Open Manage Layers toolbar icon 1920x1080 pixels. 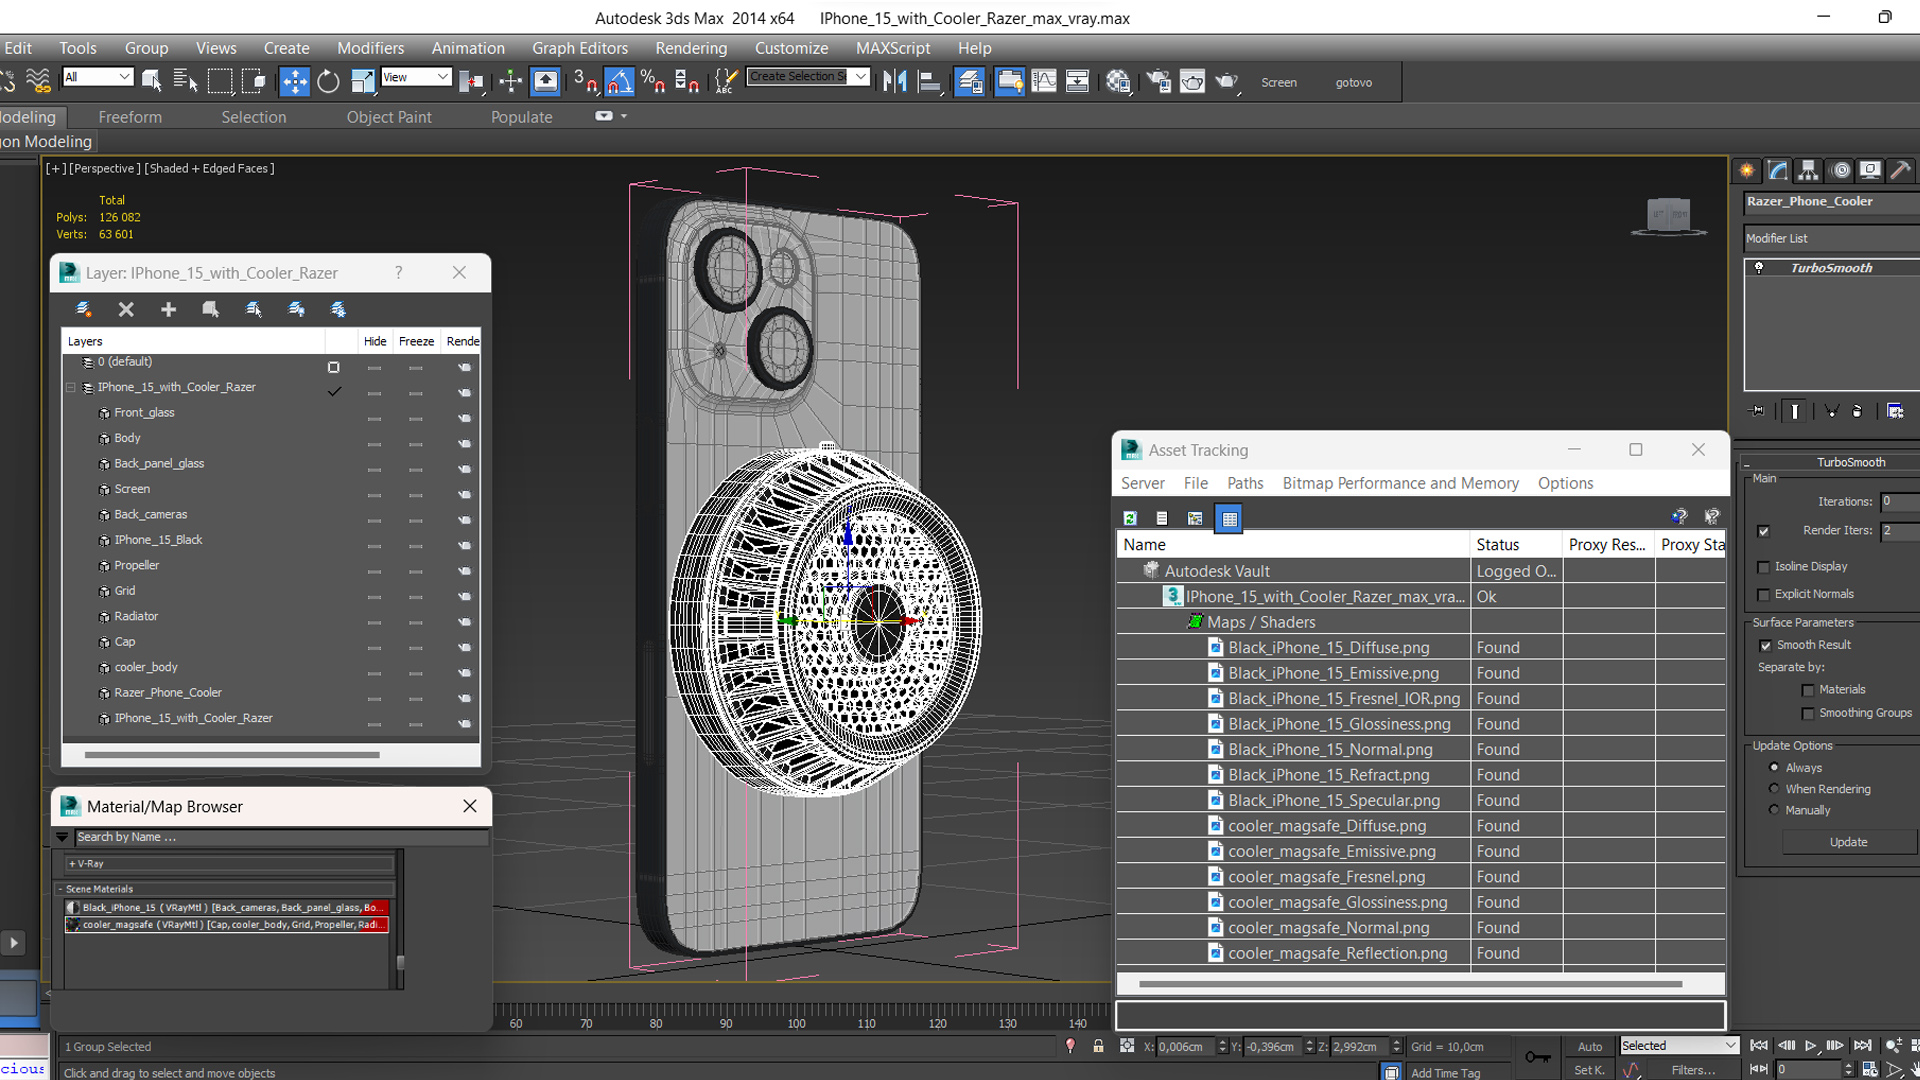[x=969, y=81]
